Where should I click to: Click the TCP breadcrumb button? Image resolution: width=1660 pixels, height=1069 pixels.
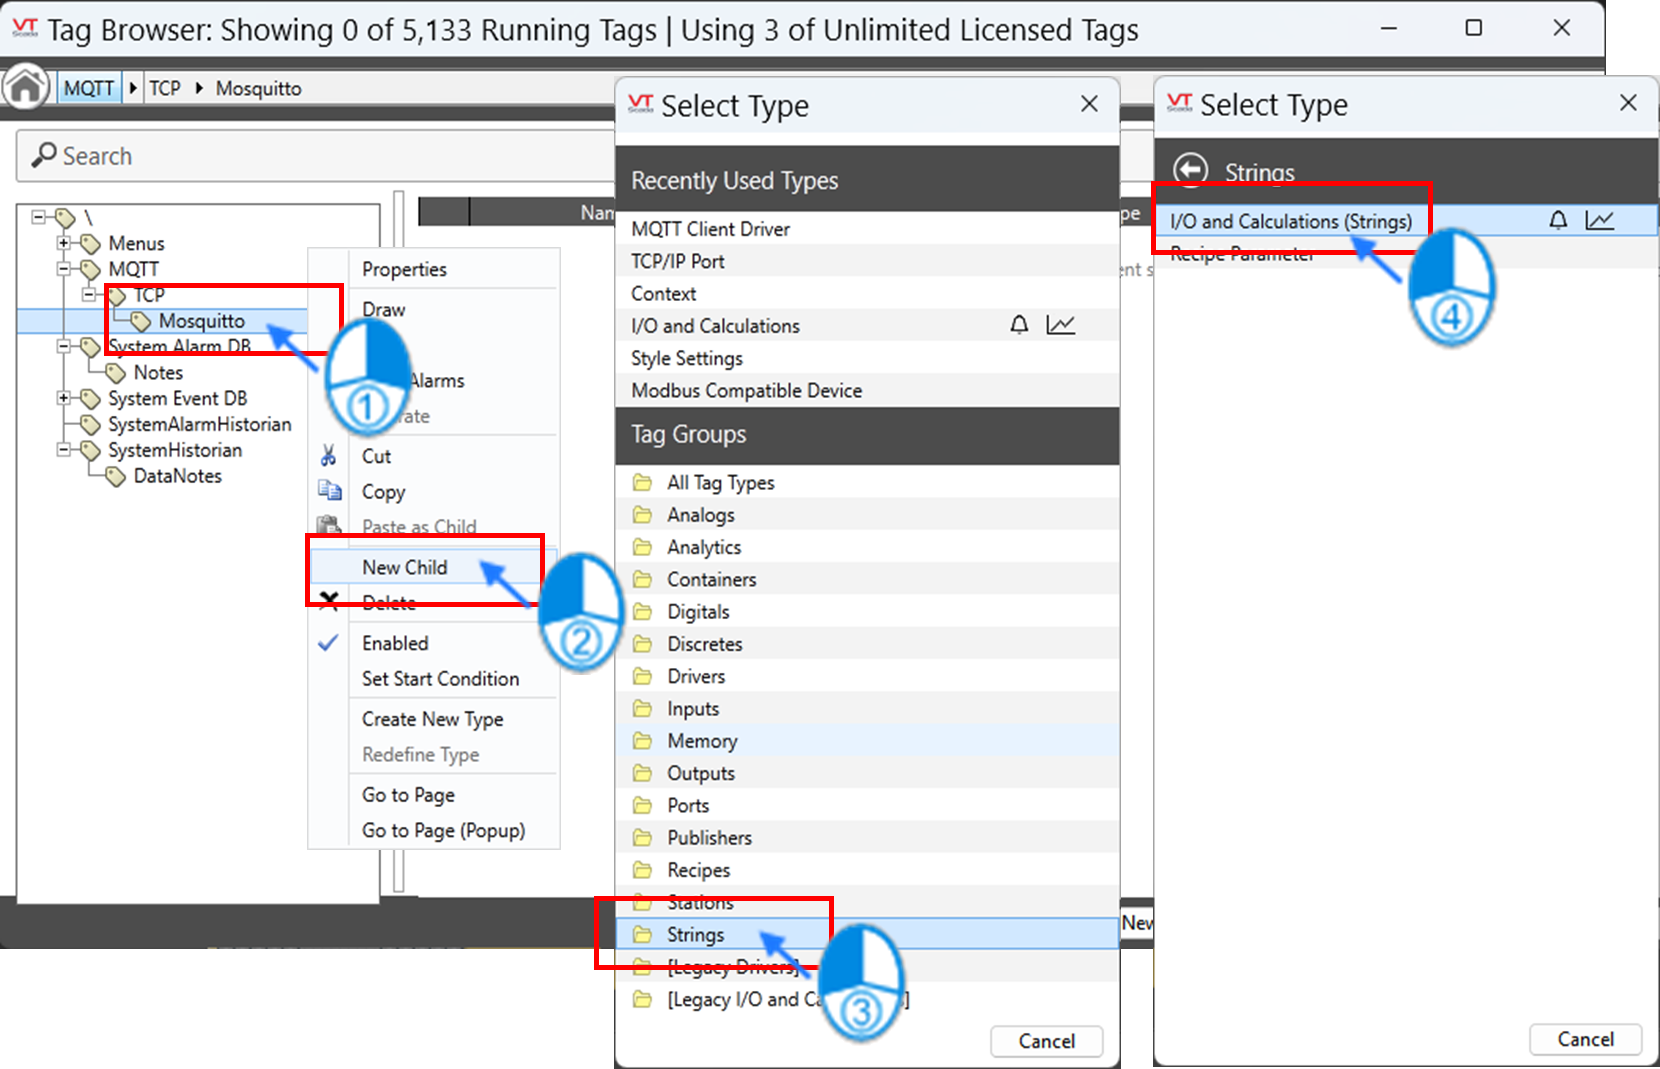(165, 88)
